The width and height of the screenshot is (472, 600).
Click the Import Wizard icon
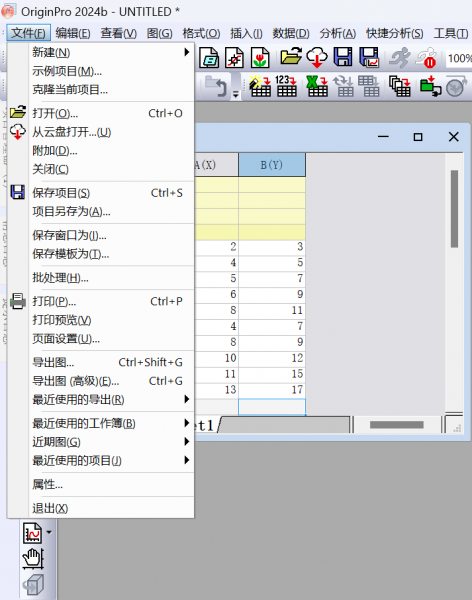click(x=260, y=86)
